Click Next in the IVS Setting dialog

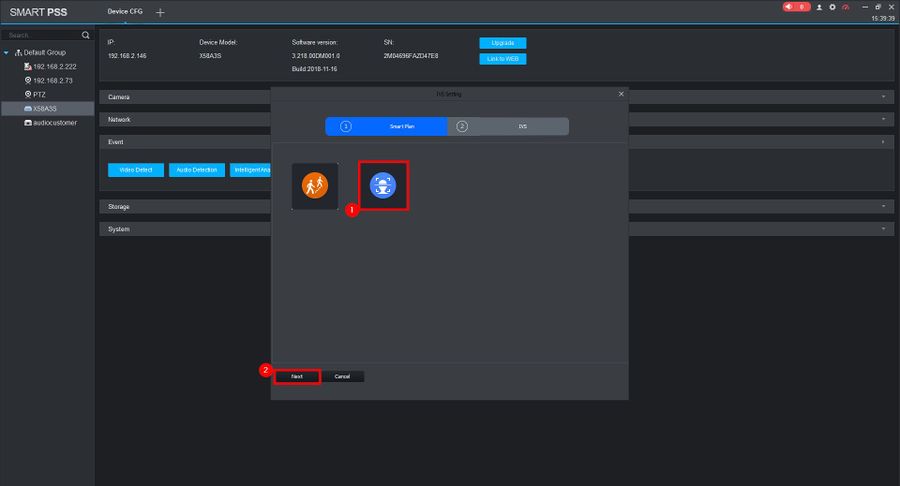[x=297, y=376]
